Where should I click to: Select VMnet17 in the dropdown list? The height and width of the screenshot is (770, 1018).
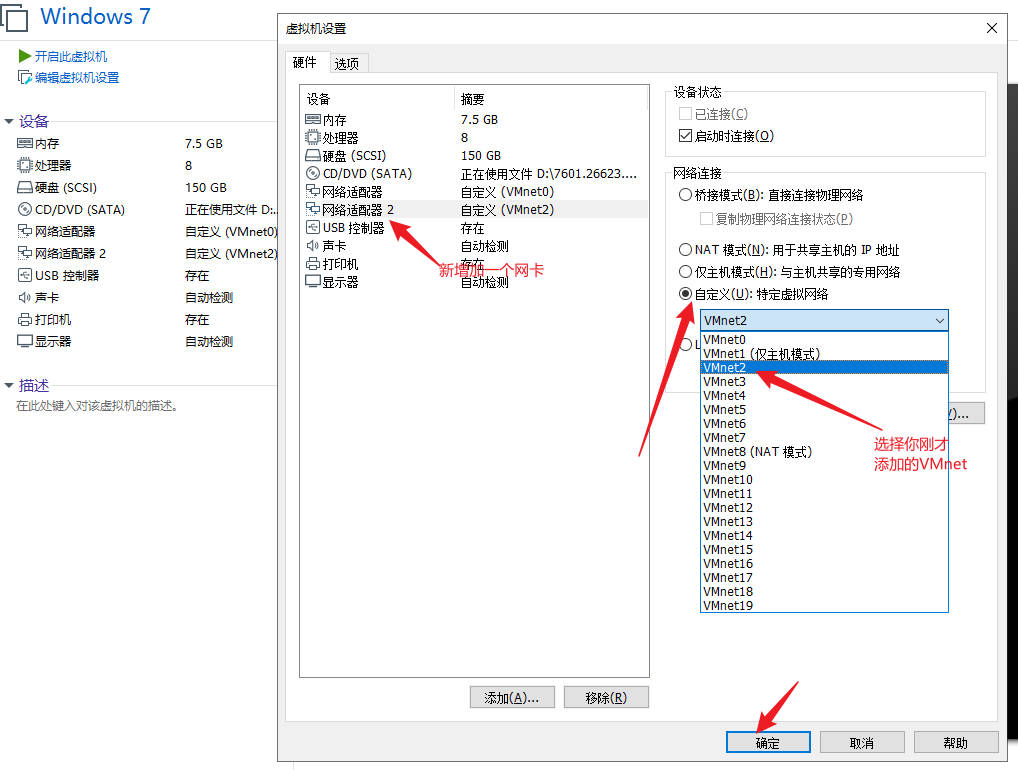(824, 578)
